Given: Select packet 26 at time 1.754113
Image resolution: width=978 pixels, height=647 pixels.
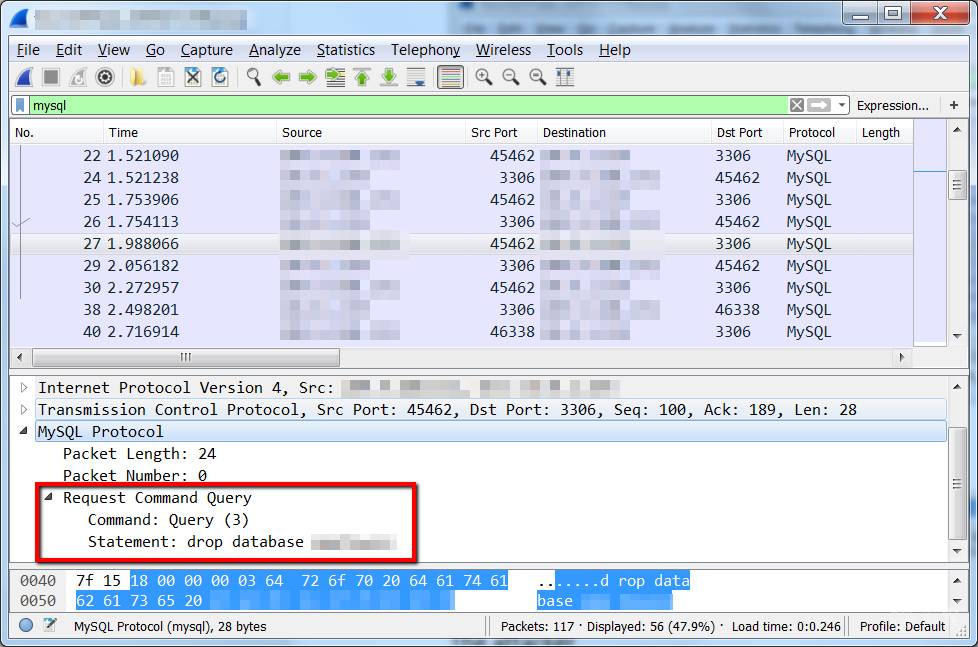Looking at the screenshot, I should point(462,222).
